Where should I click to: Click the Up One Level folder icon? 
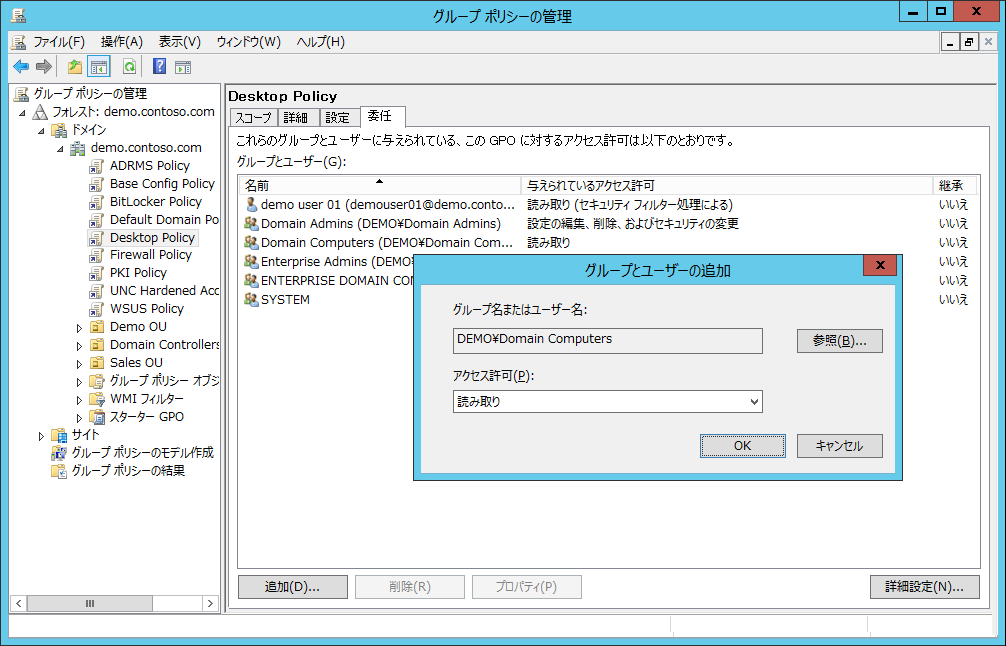[74, 67]
